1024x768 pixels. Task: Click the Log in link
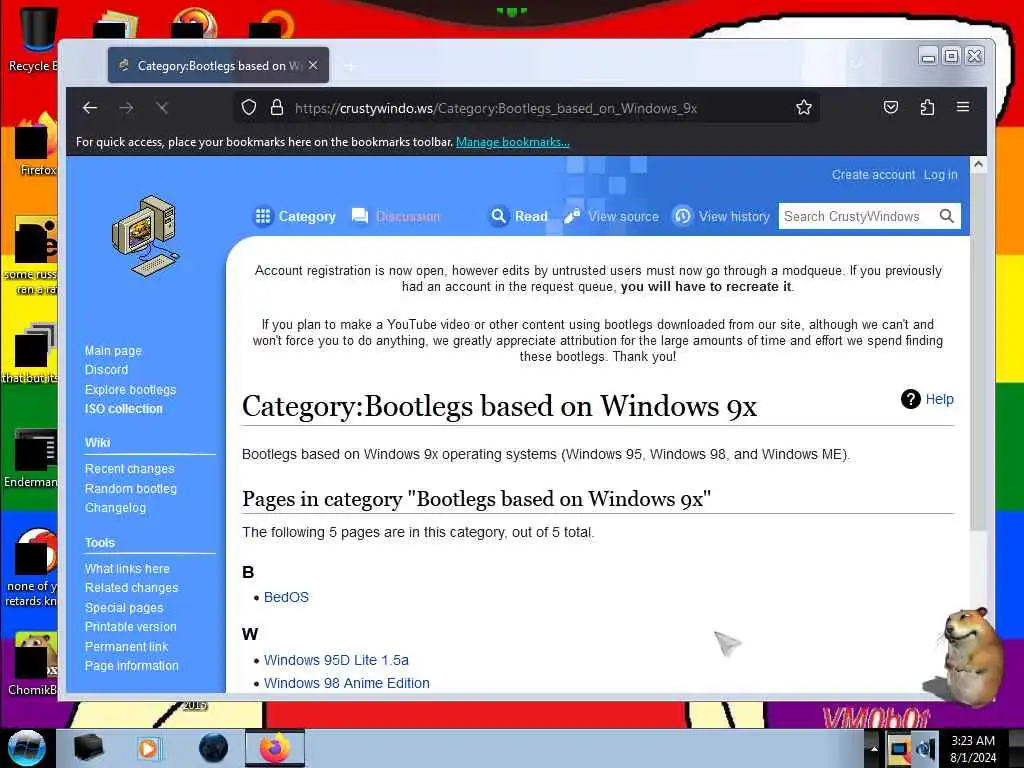click(940, 174)
